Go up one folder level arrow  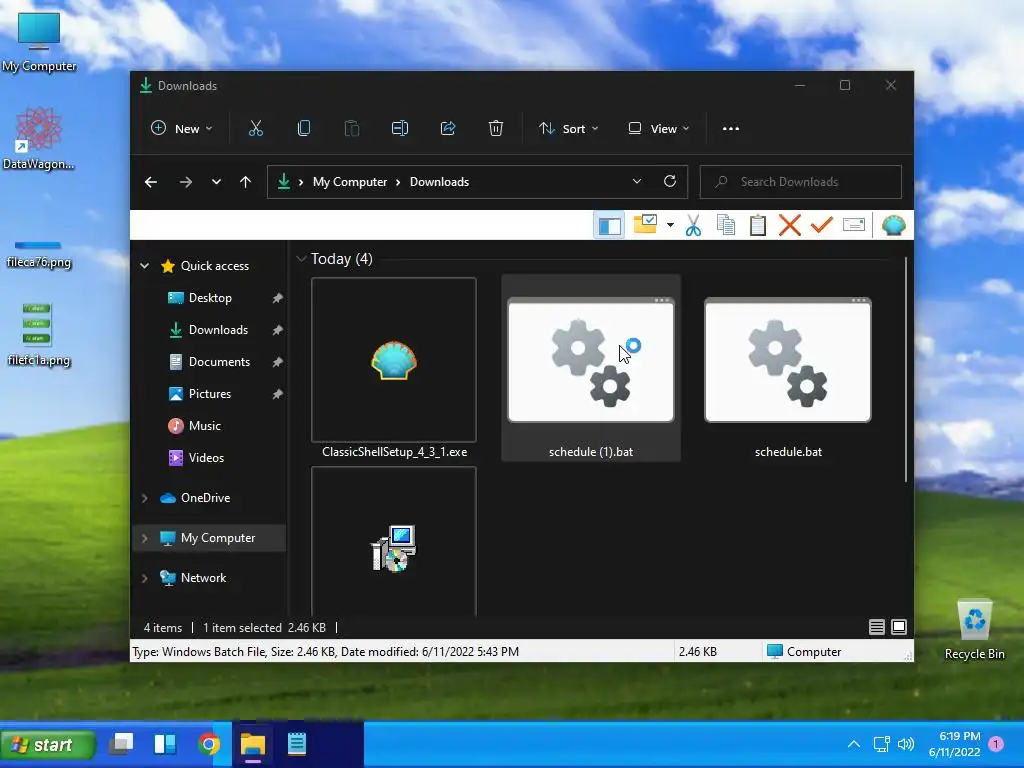click(x=246, y=182)
